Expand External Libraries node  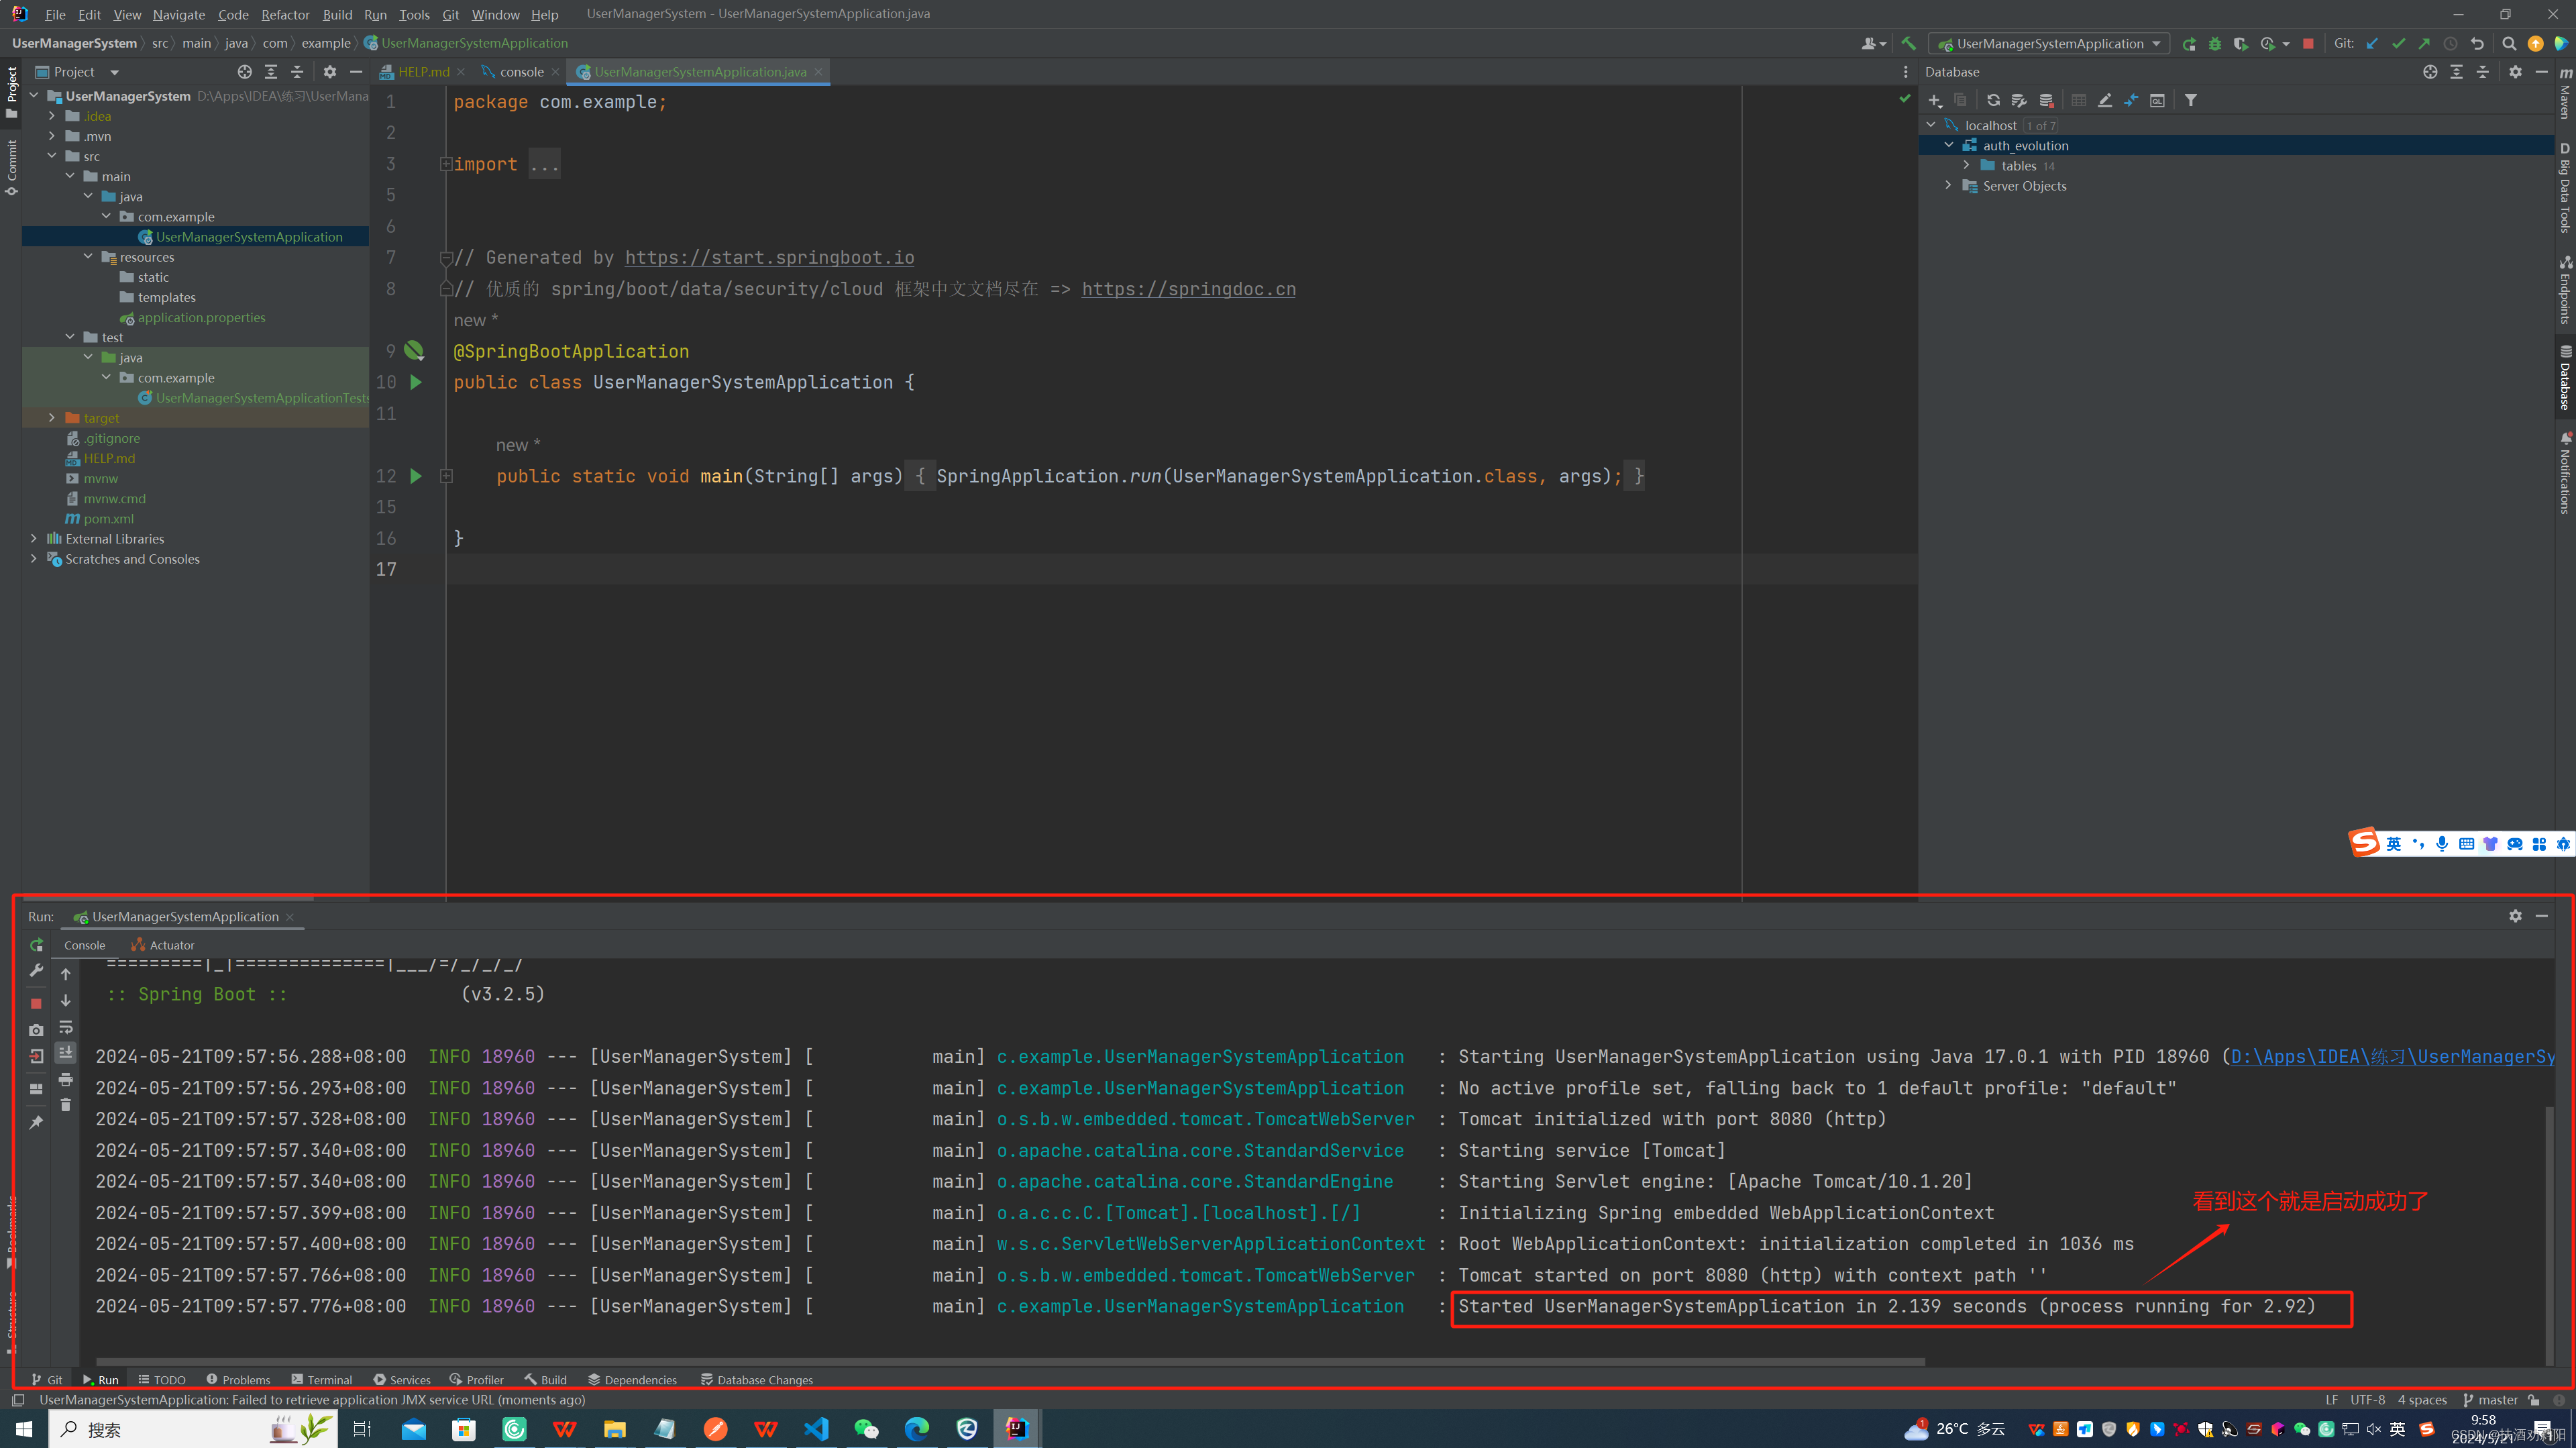pos(34,539)
